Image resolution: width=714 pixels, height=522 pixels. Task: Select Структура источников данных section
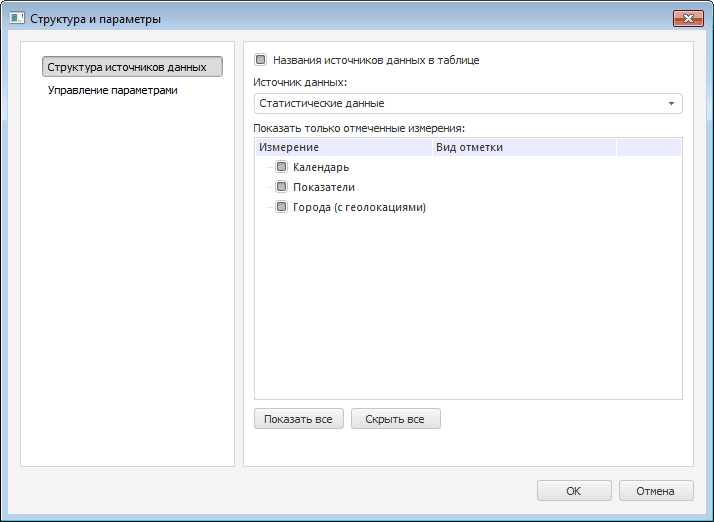click(x=132, y=67)
